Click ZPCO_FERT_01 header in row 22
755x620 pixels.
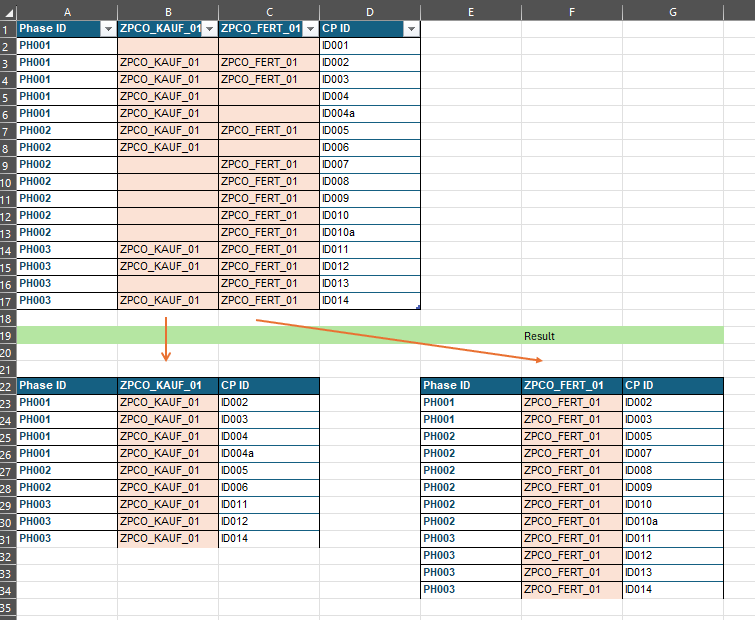[572, 386]
